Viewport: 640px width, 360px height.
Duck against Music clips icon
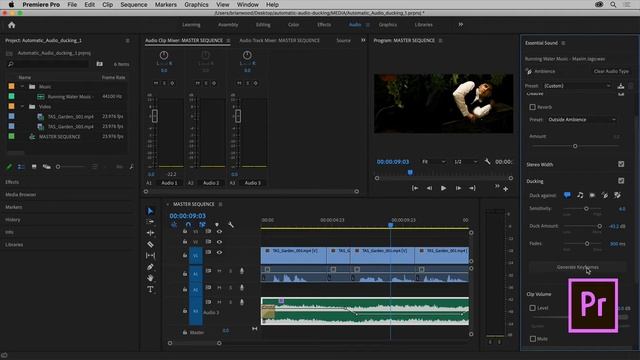[x=580, y=195]
